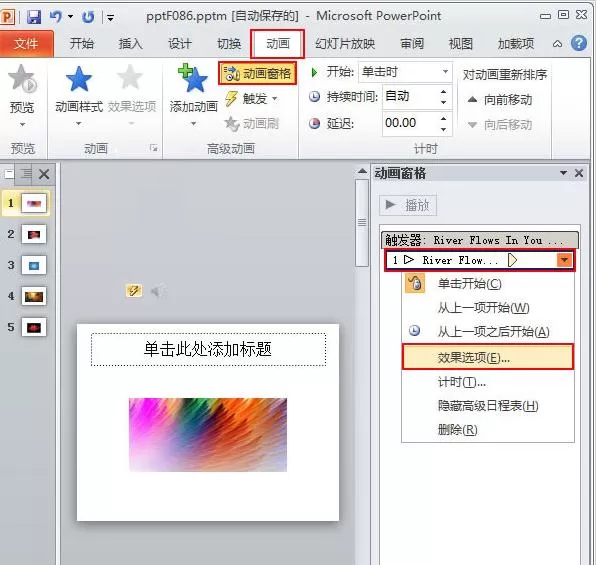Switch to the 插入 ribbon tab
This screenshot has width=597, height=565.
tap(131, 43)
